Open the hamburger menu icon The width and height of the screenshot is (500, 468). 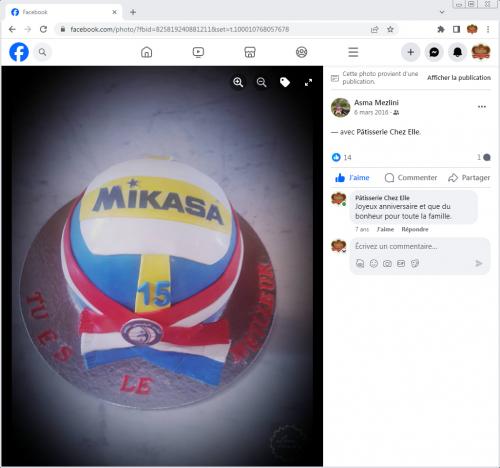pos(353,52)
